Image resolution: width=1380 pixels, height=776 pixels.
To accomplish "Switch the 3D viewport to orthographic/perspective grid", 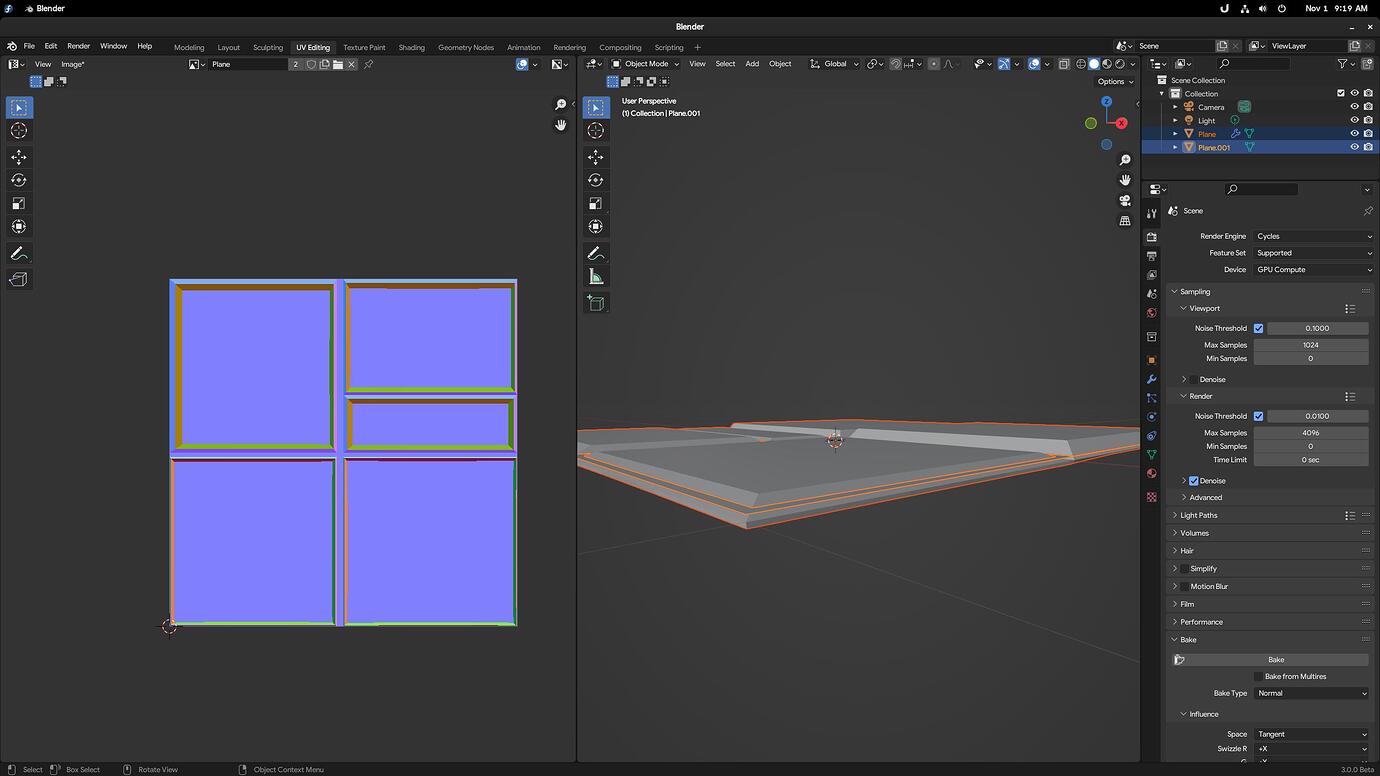I will [1125, 220].
